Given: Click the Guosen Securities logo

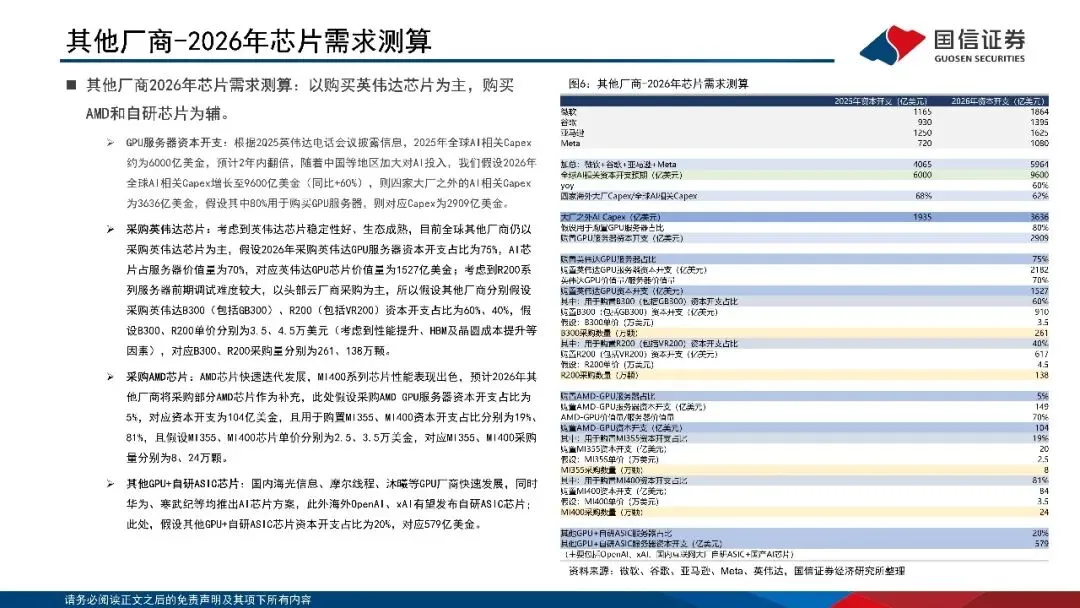Looking at the screenshot, I should (x=943, y=45).
